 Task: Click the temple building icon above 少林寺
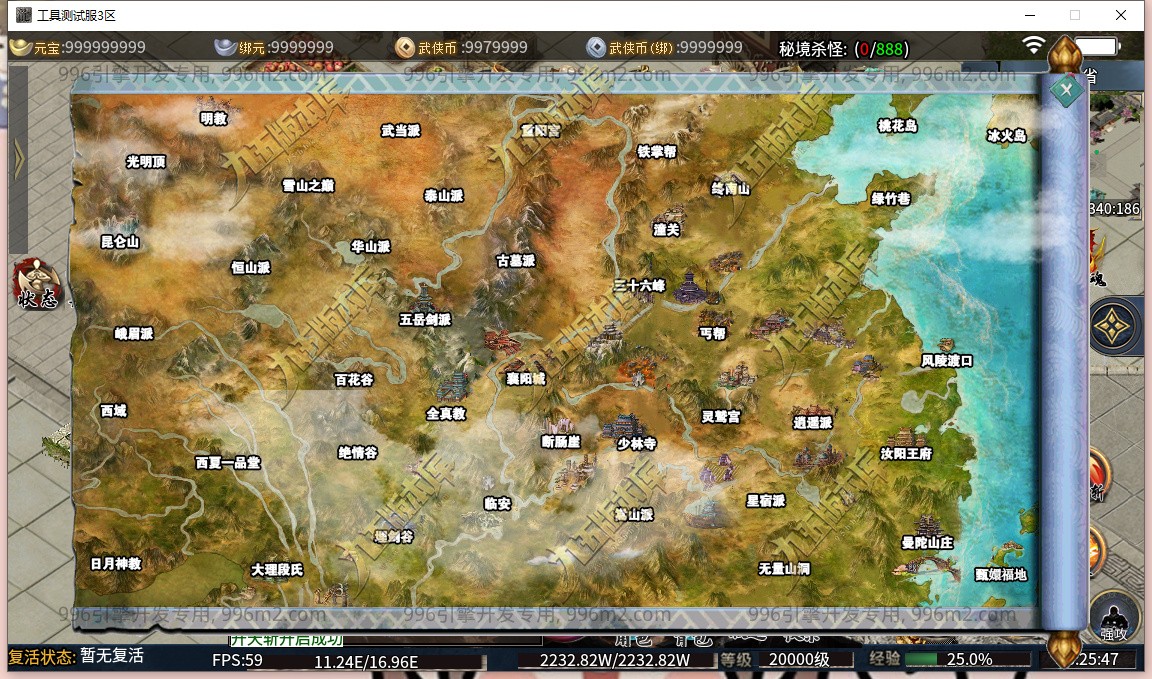[x=625, y=425]
